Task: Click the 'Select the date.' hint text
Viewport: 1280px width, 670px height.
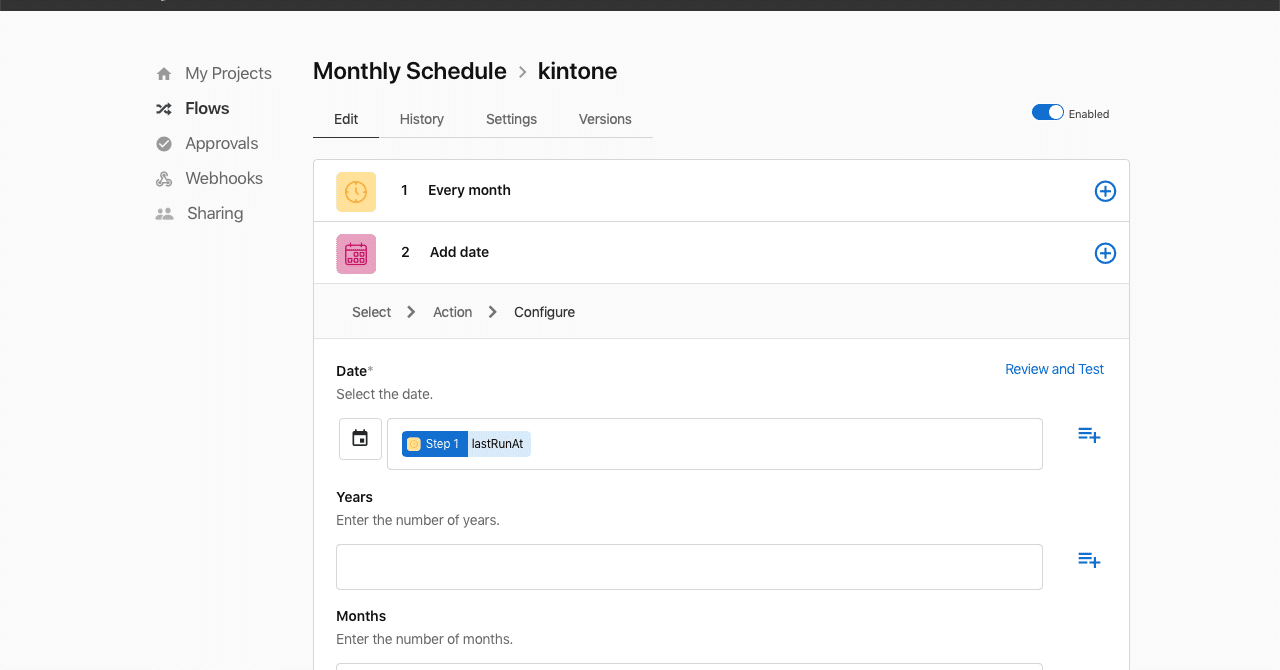Action: tap(384, 394)
